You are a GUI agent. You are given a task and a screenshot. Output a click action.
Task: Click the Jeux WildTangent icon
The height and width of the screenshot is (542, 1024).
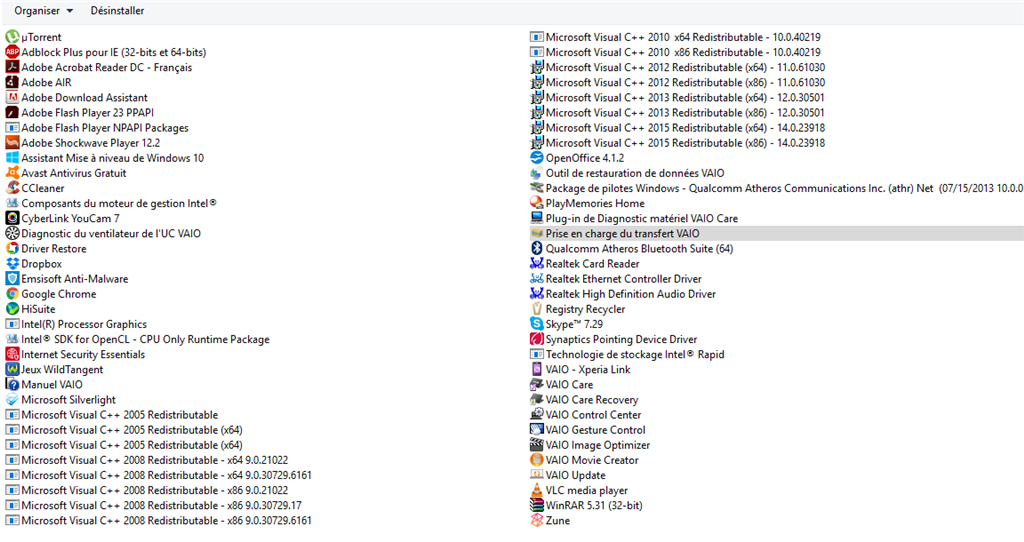point(12,370)
